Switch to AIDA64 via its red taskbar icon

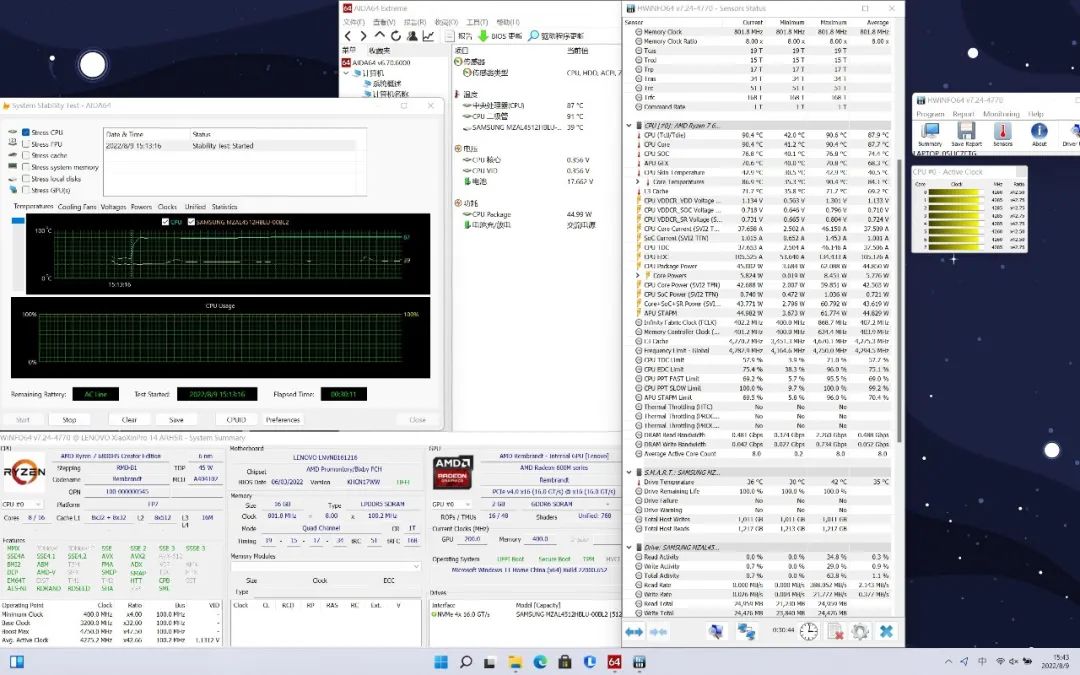(614, 662)
